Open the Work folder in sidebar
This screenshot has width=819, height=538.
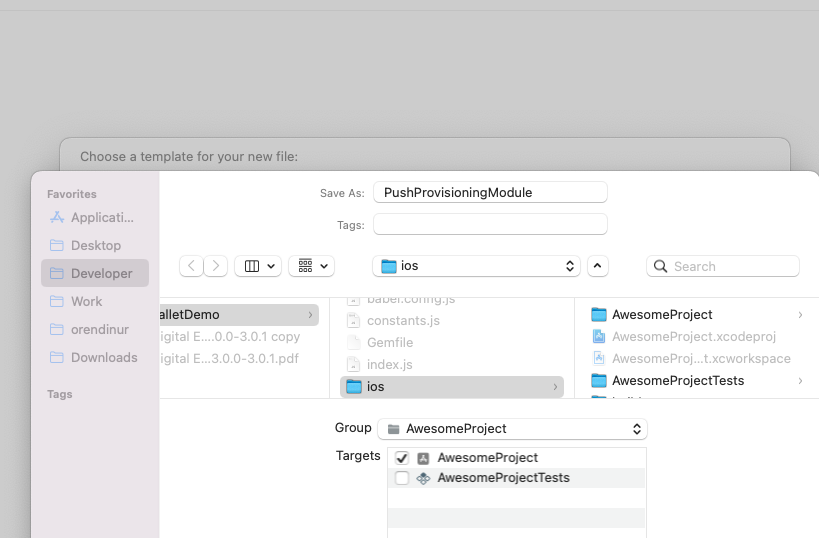point(86,301)
